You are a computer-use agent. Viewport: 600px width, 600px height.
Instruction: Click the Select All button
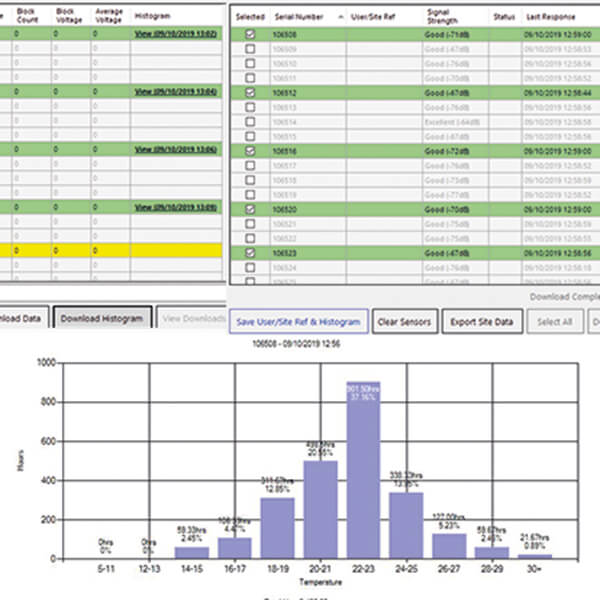[x=553, y=322]
